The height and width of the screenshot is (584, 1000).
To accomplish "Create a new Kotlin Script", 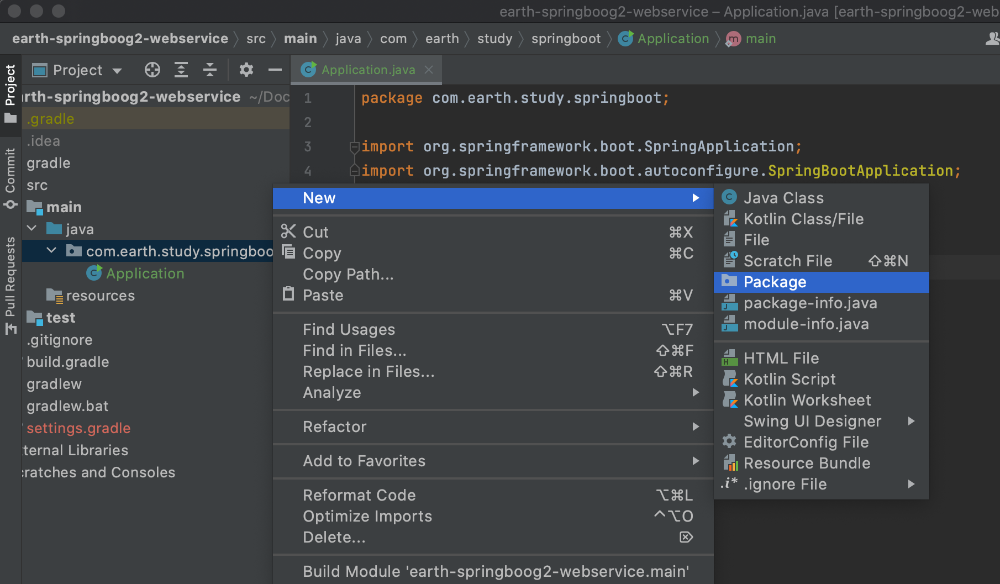I will click(x=821, y=379).
